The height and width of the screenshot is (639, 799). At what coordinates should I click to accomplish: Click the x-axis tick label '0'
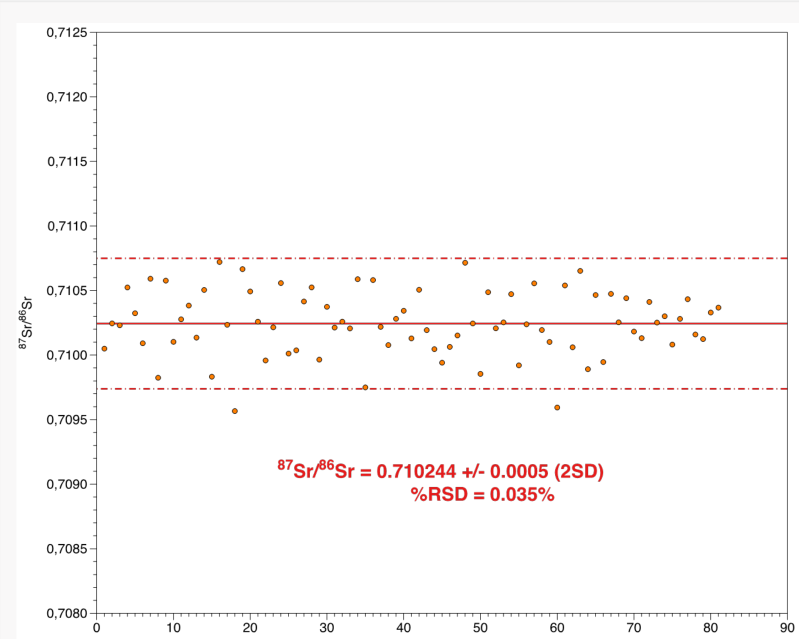tap(97, 628)
